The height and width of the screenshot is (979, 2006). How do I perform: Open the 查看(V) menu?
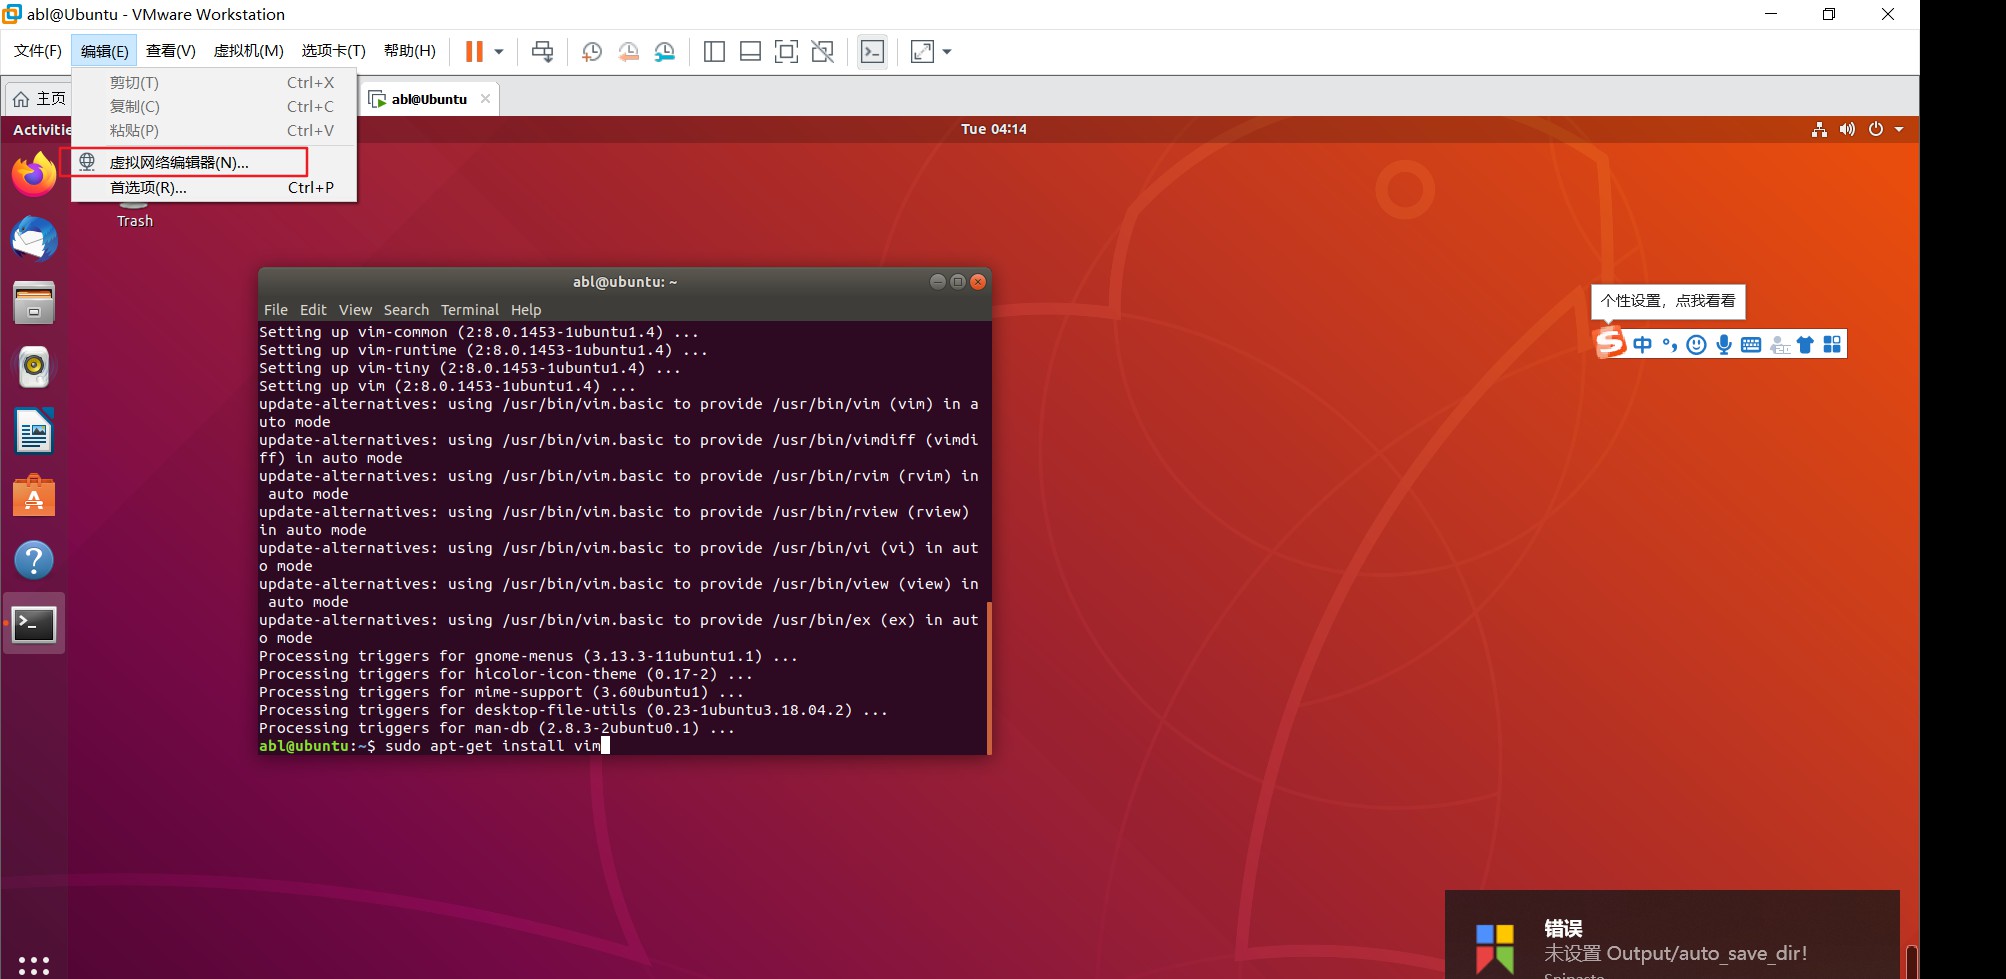[x=171, y=51]
